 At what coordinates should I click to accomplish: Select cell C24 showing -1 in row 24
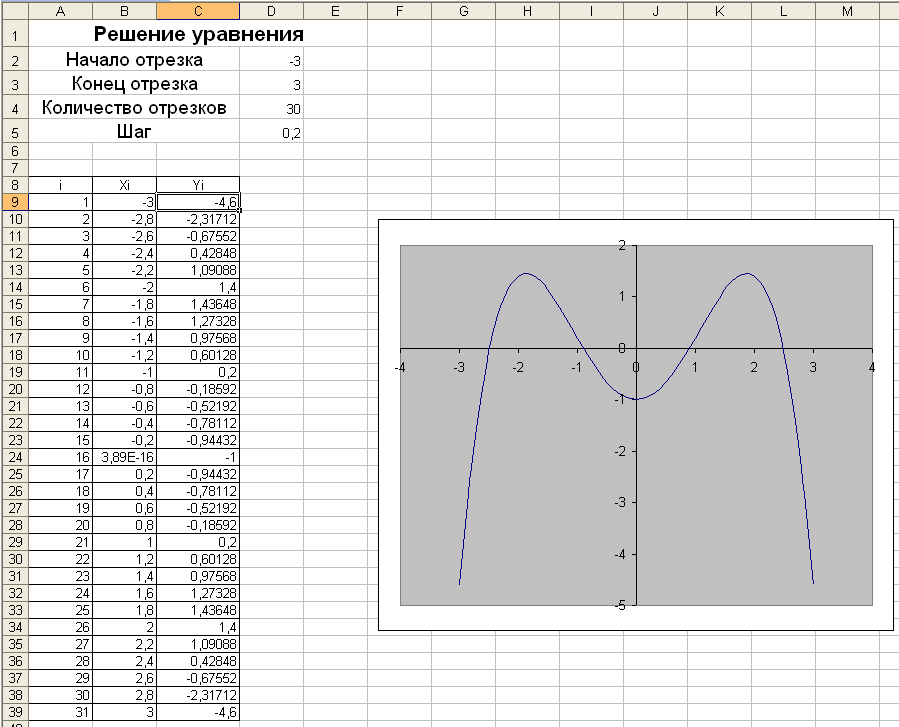198,457
